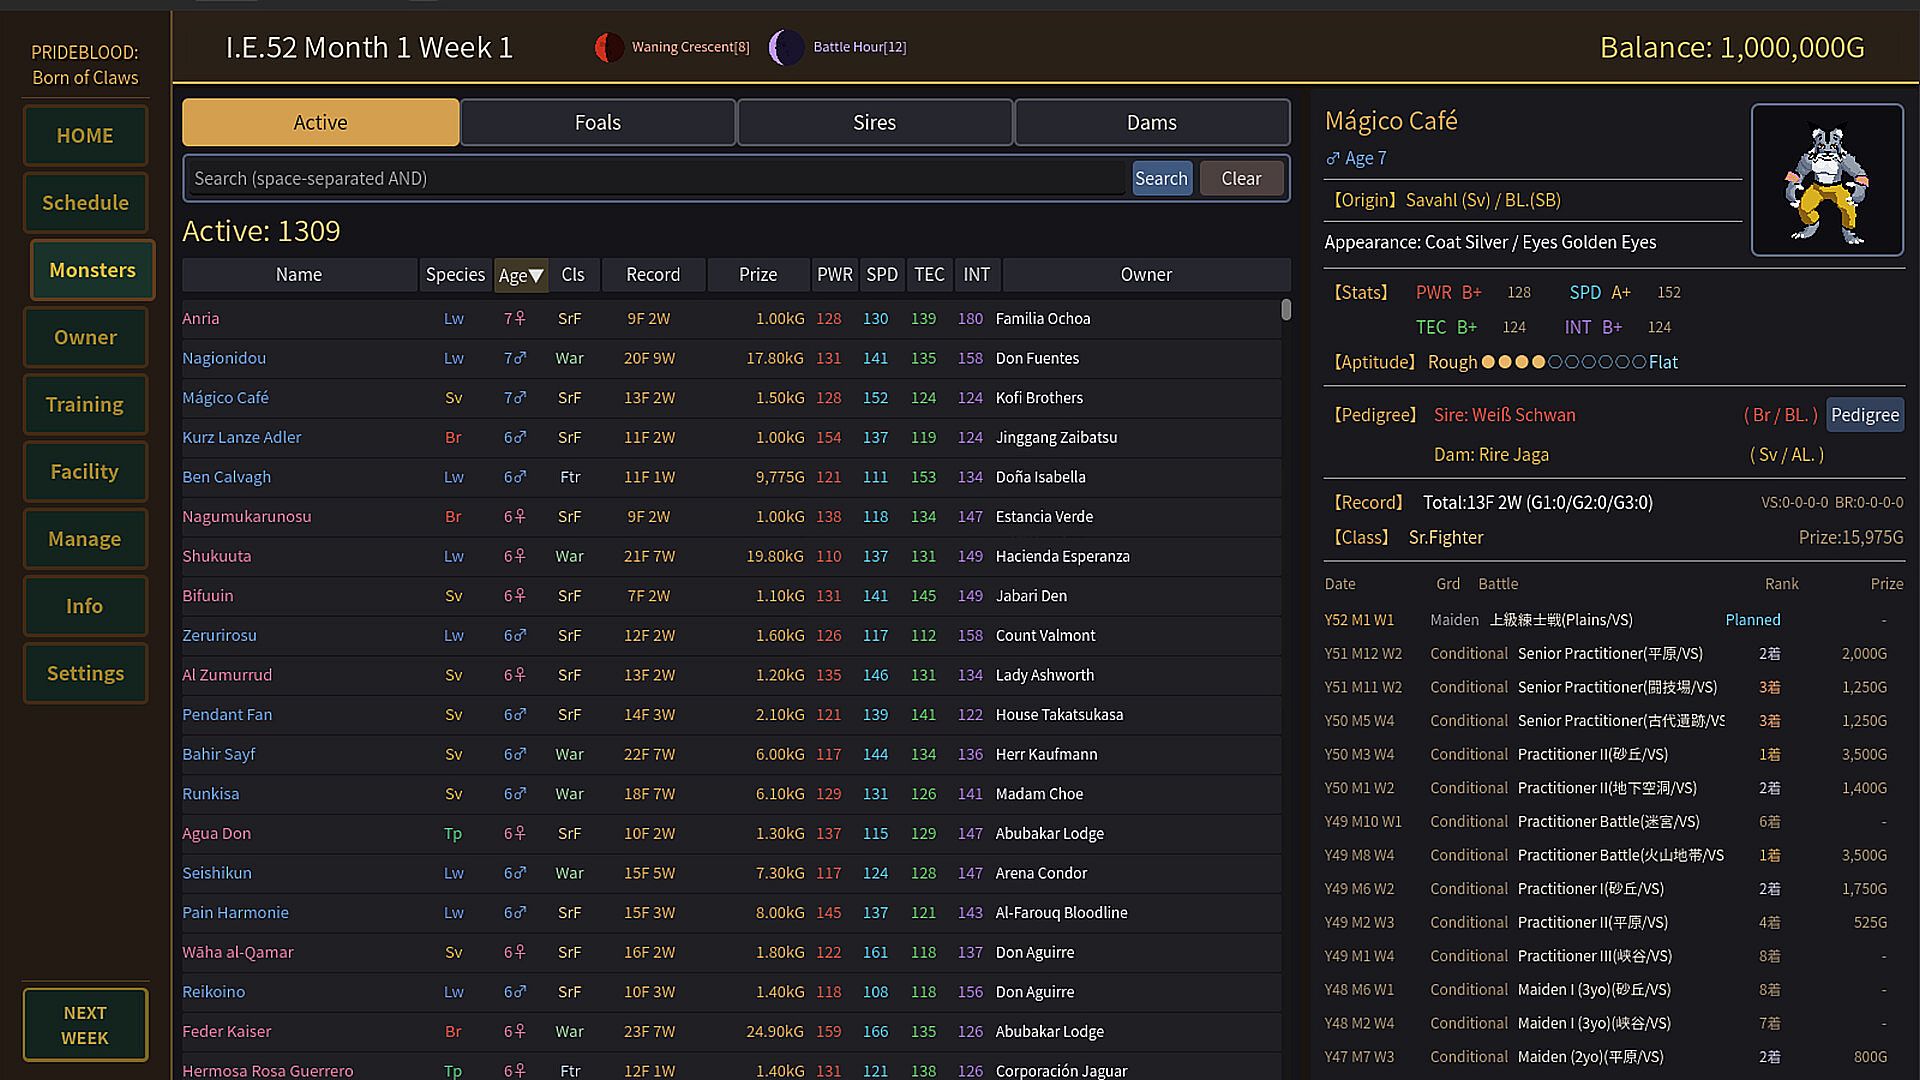Select the monster Nagionidou
Screen dimensions: 1920x1080
click(x=731, y=358)
